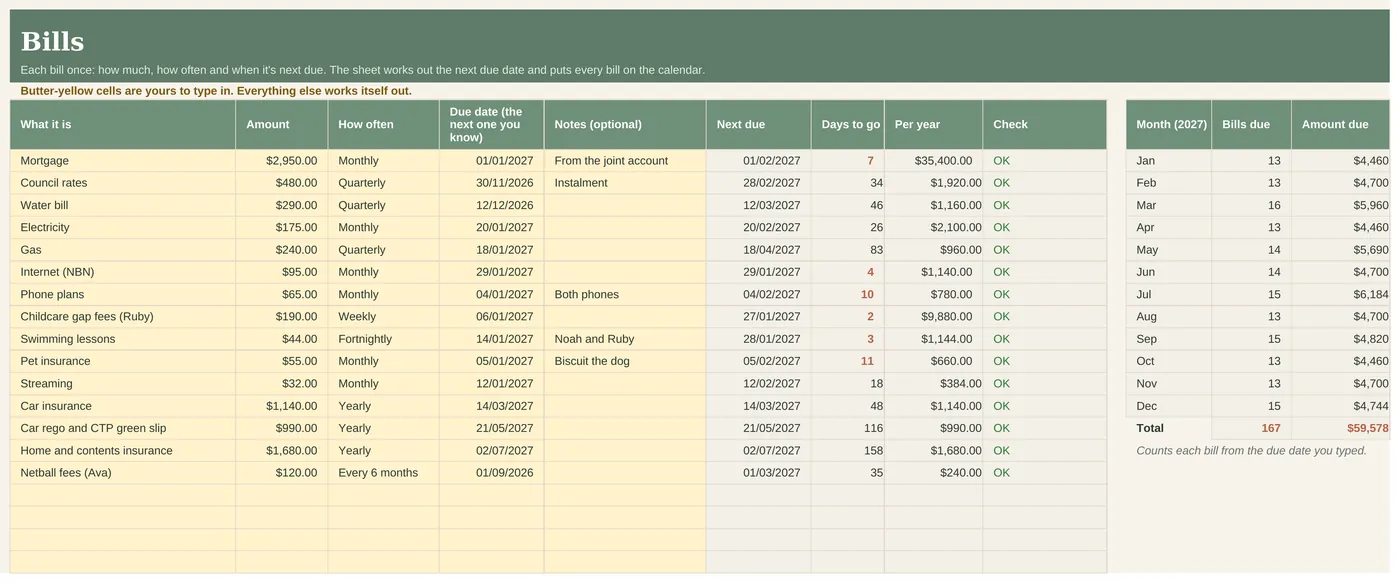
Task: Click the Days to go value 158
Action: 847,451
